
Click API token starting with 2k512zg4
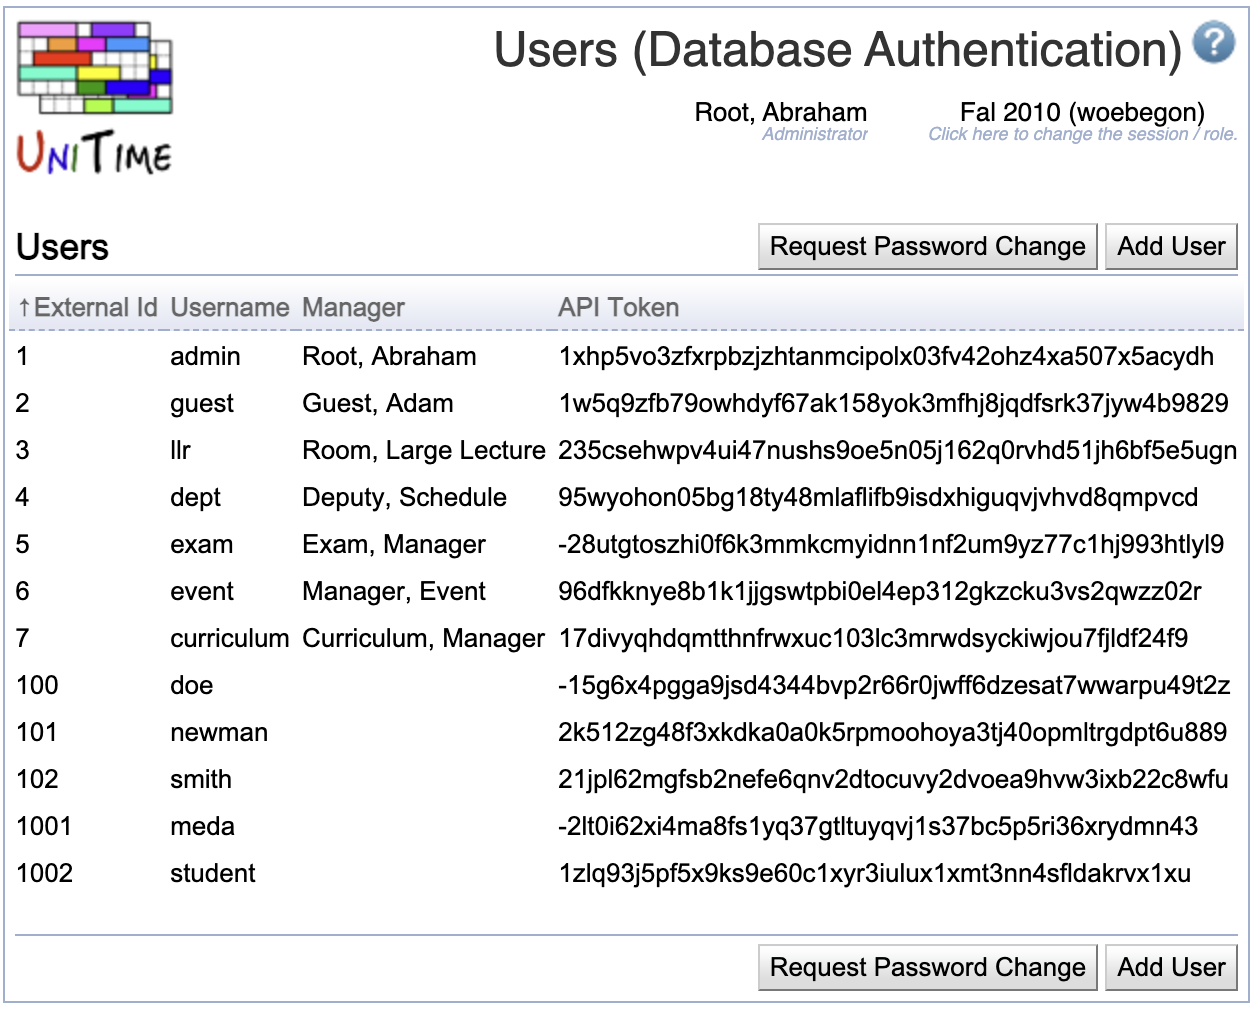(x=892, y=733)
